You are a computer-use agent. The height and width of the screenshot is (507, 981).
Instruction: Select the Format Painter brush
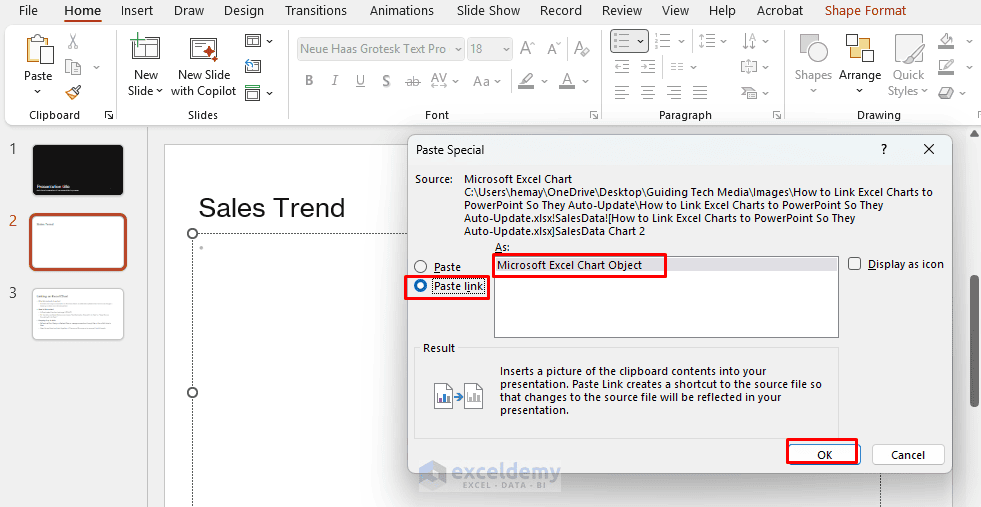pyautogui.click(x=73, y=92)
